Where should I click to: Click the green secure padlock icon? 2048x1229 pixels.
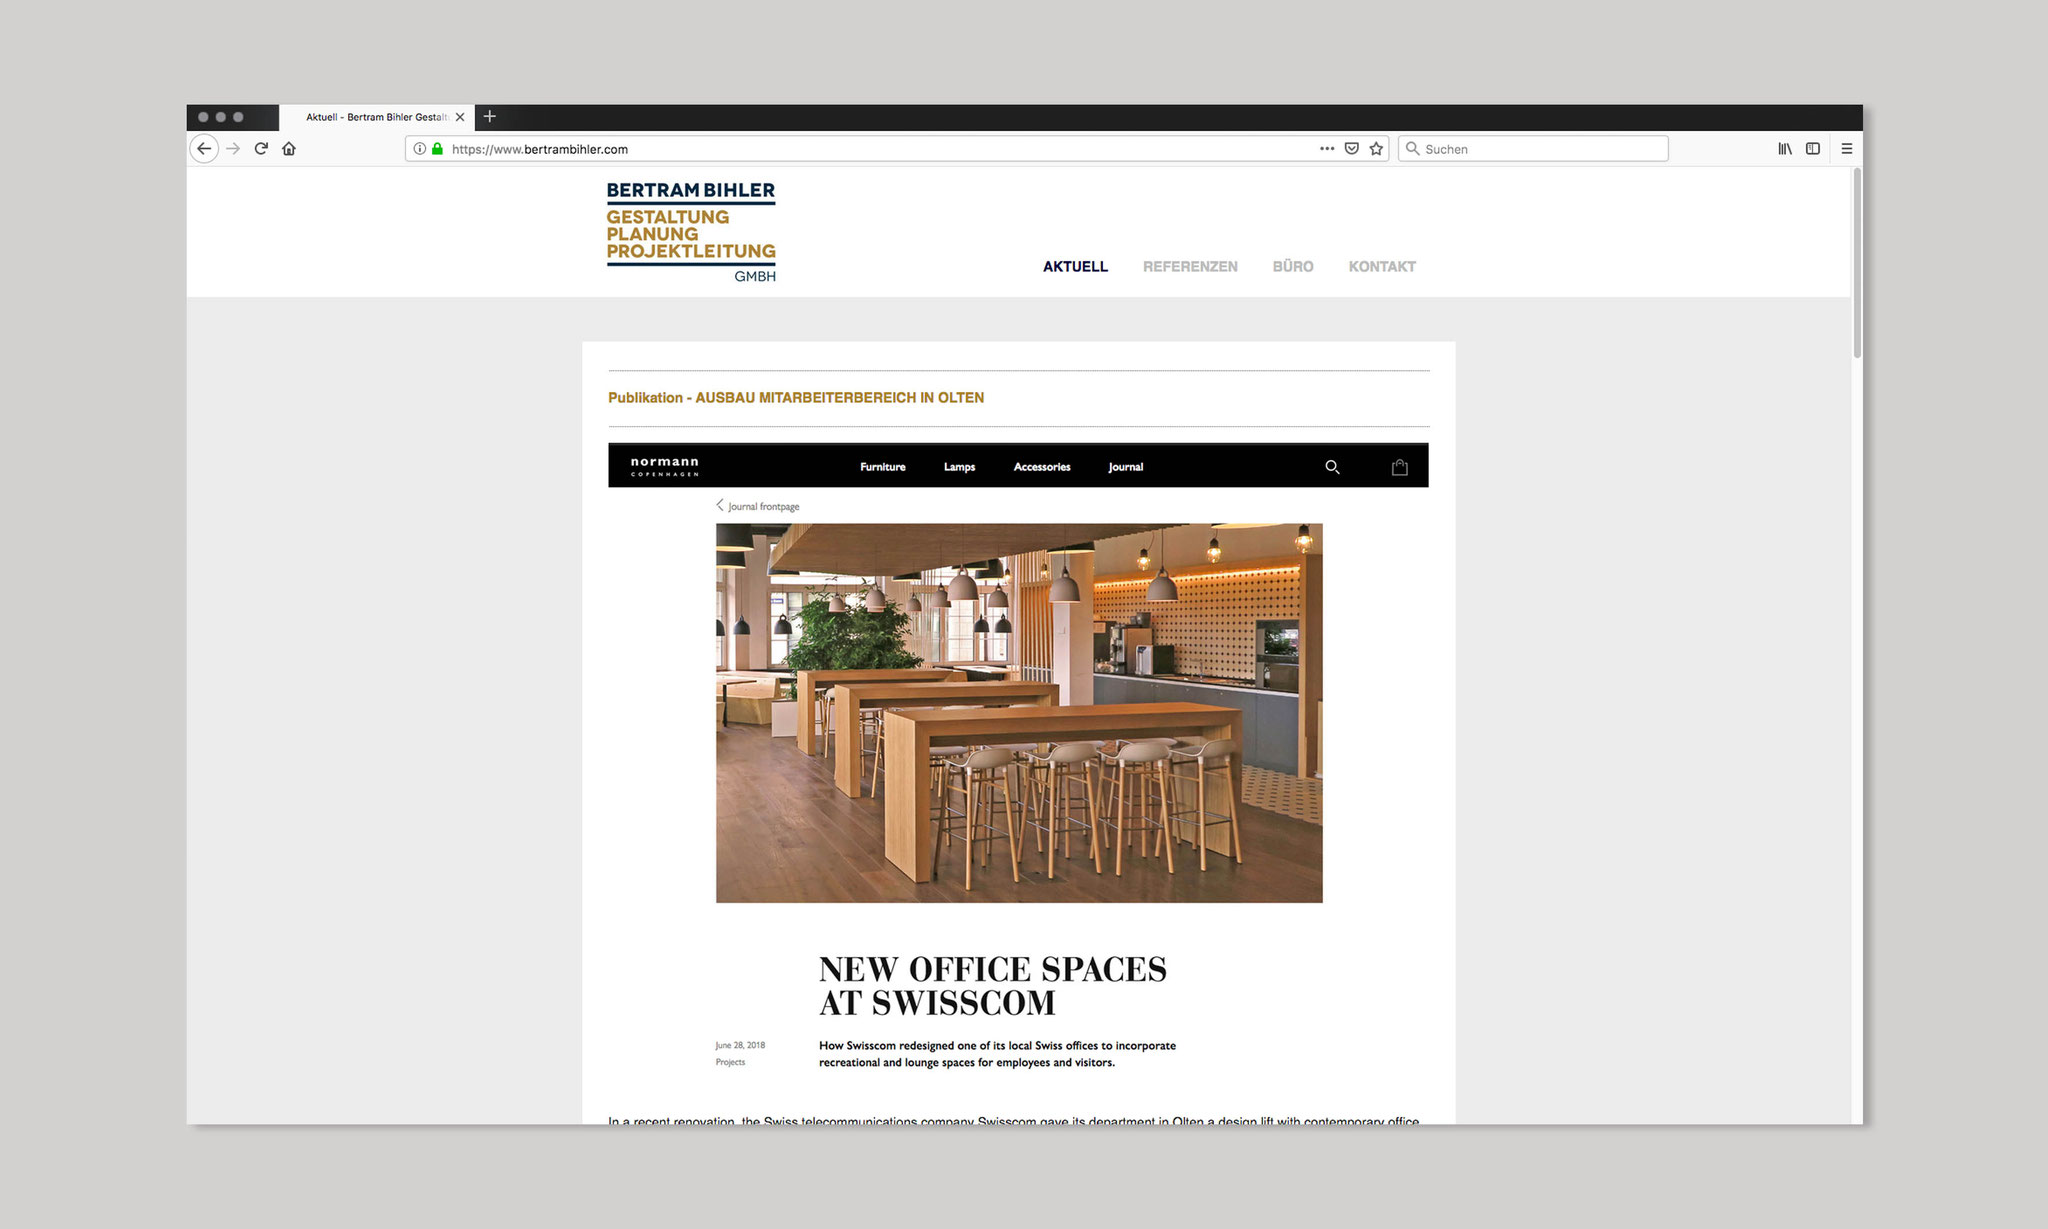[x=437, y=149]
